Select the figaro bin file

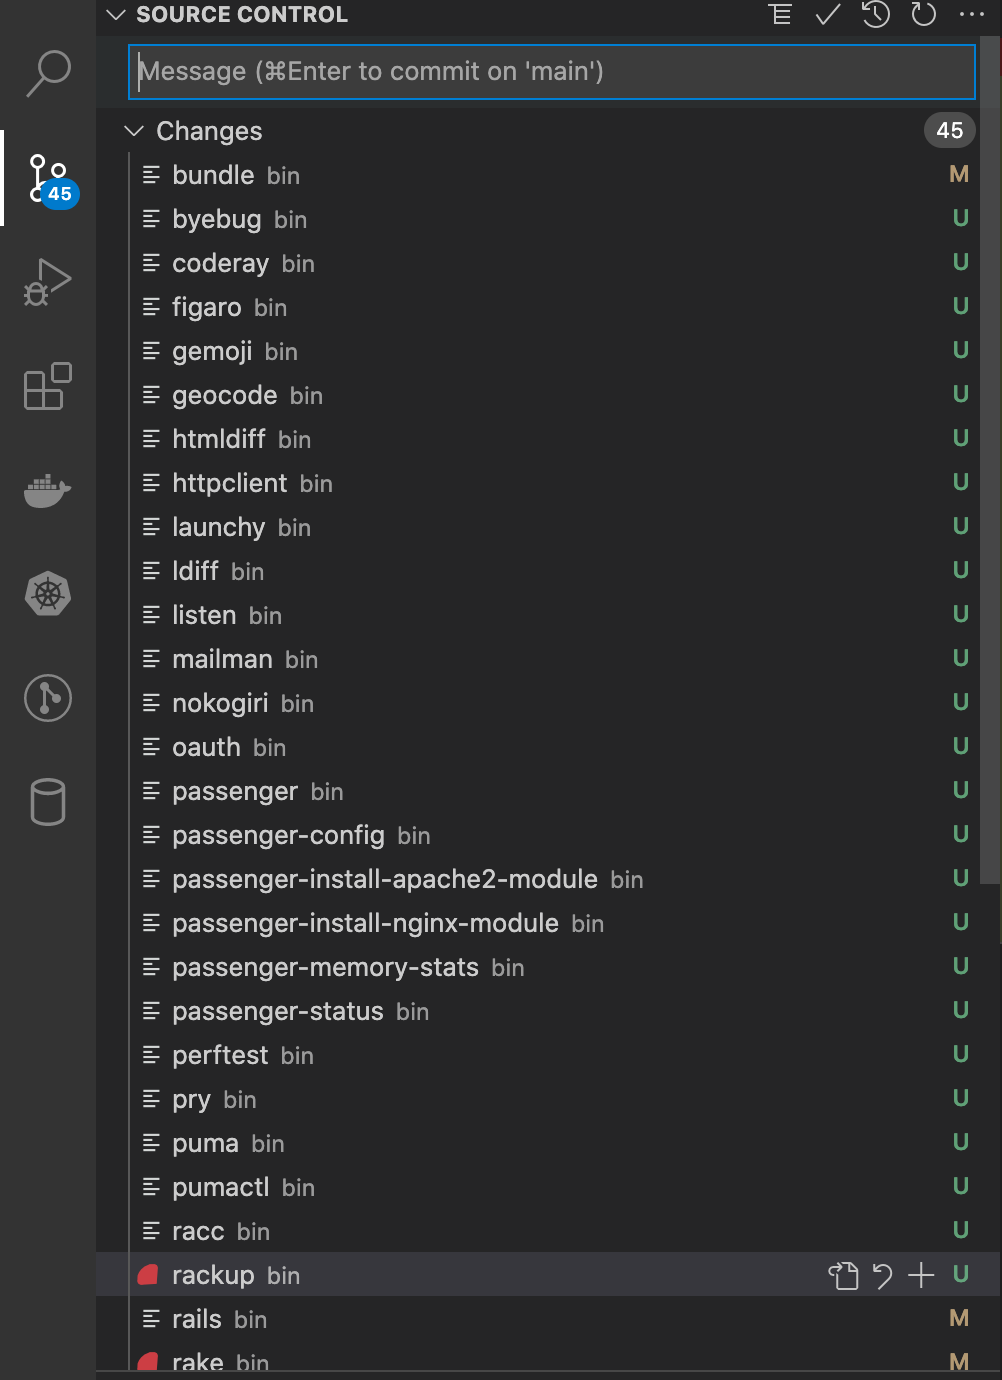pos(548,307)
